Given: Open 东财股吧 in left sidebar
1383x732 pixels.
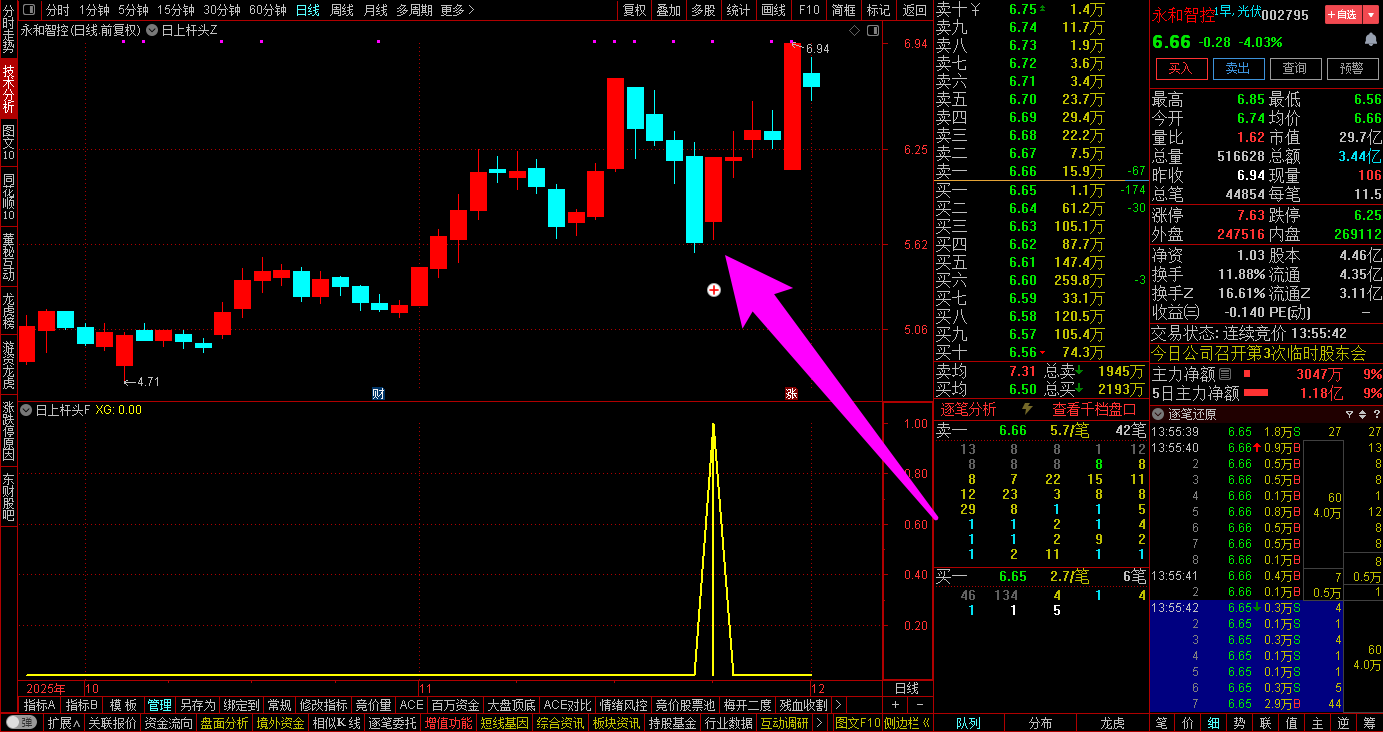Looking at the screenshot, I should tap(8, 496).
